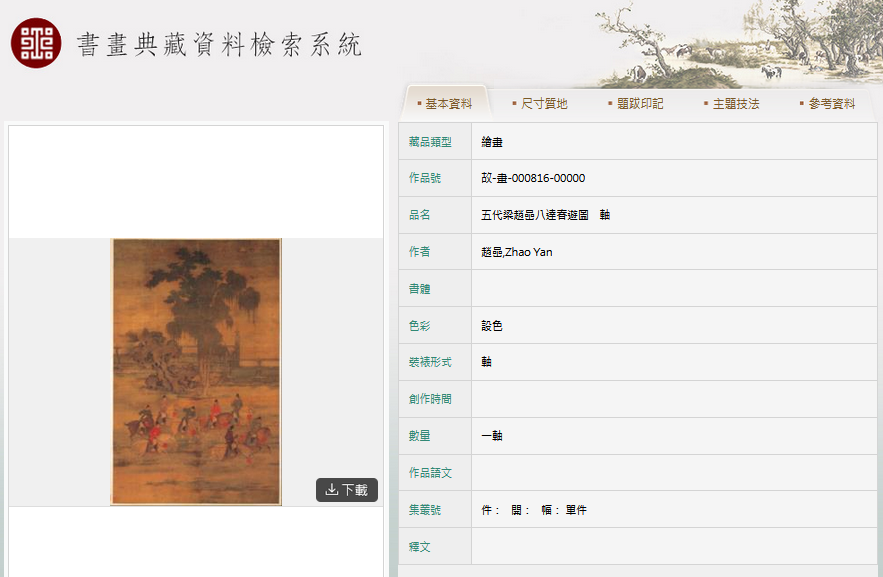Image resolution: width=883 pixels, height=577 pixels.
Task: Click the 釋文 field label
Action: pyautogui.click(x=420, y=546)
